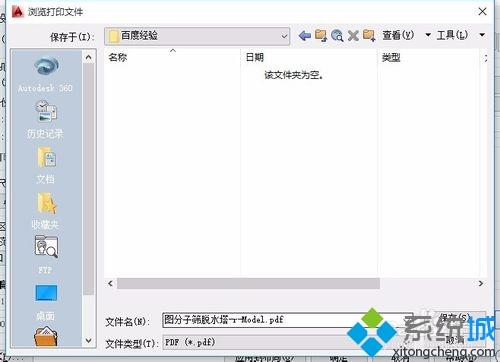500x362 pixels.
Task: Click the 文件名 input field
Action: tap(287, 320)
